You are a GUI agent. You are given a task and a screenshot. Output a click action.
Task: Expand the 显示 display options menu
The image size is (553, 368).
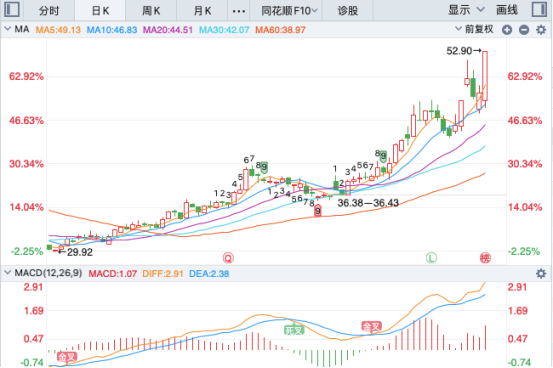pos(466,10)
